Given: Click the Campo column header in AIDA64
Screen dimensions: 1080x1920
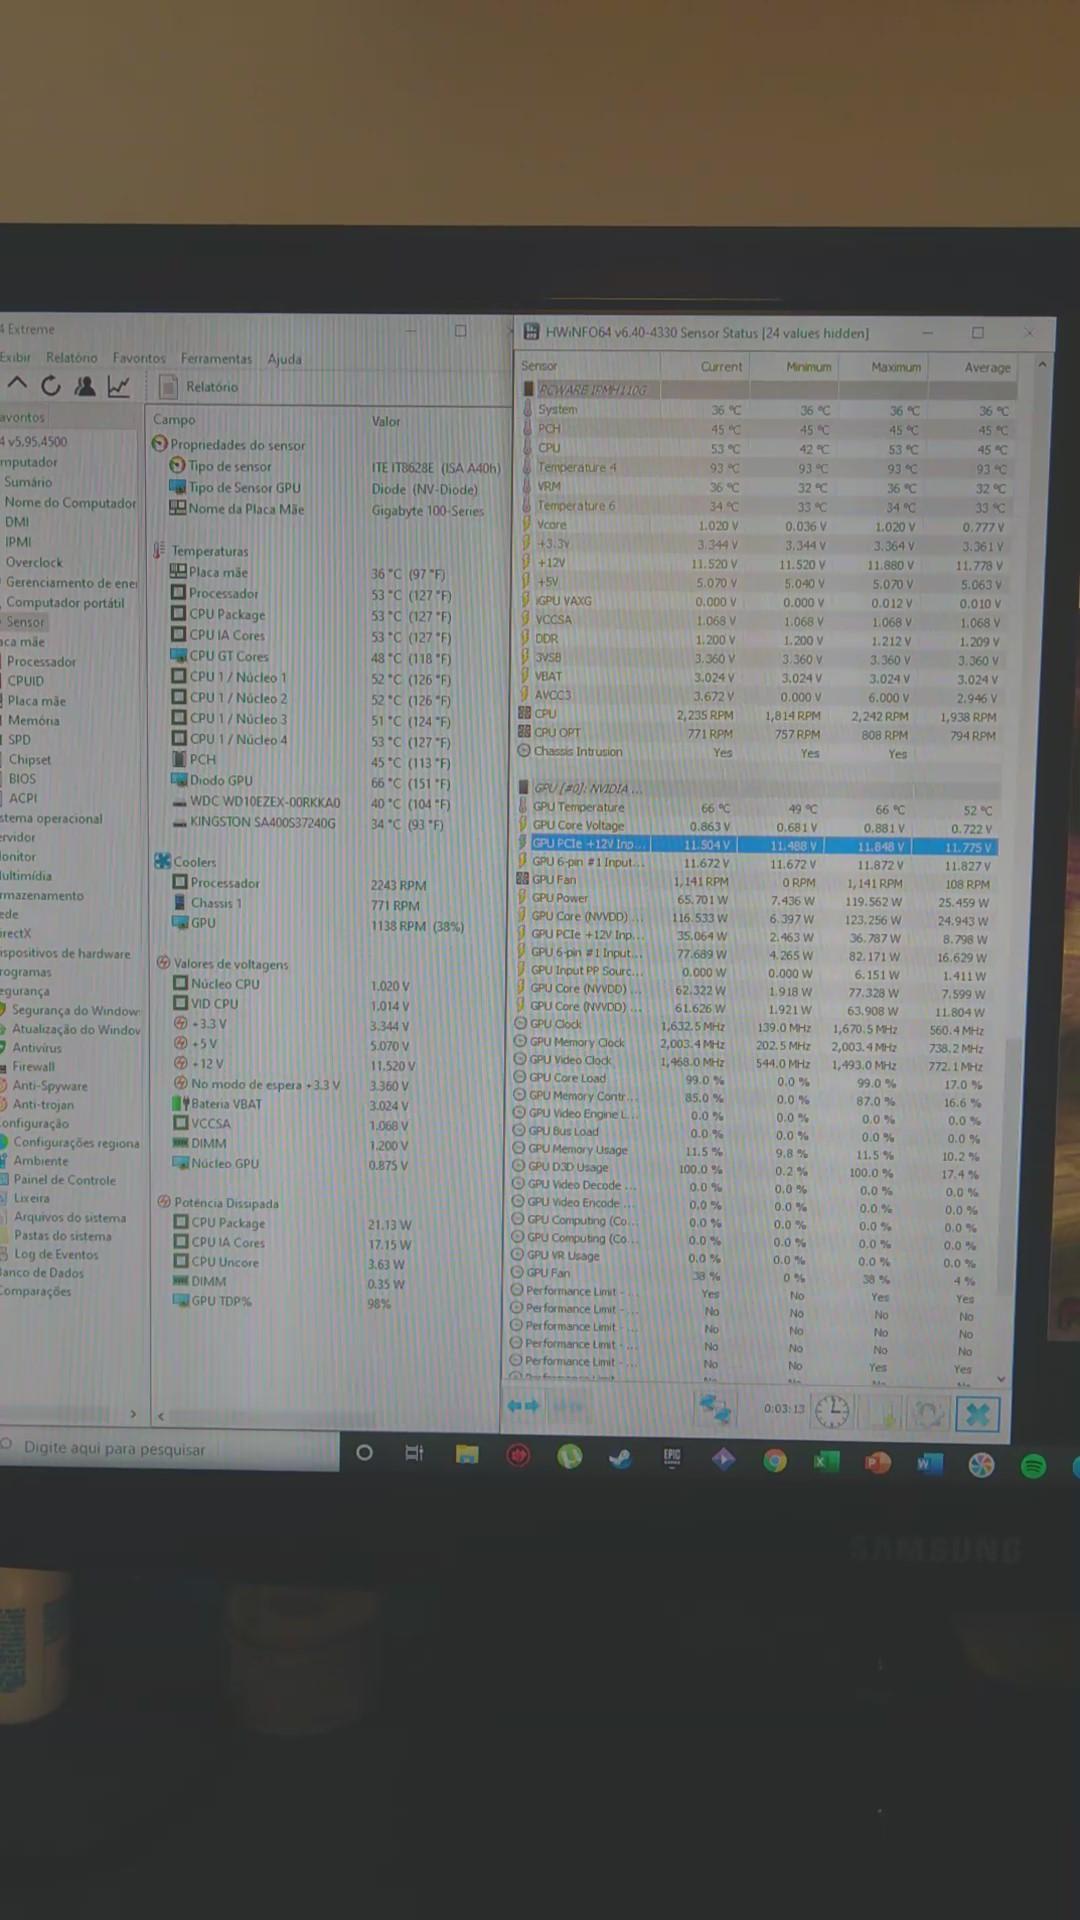Looking at the screenshot, I should click(x=174, y=420).
